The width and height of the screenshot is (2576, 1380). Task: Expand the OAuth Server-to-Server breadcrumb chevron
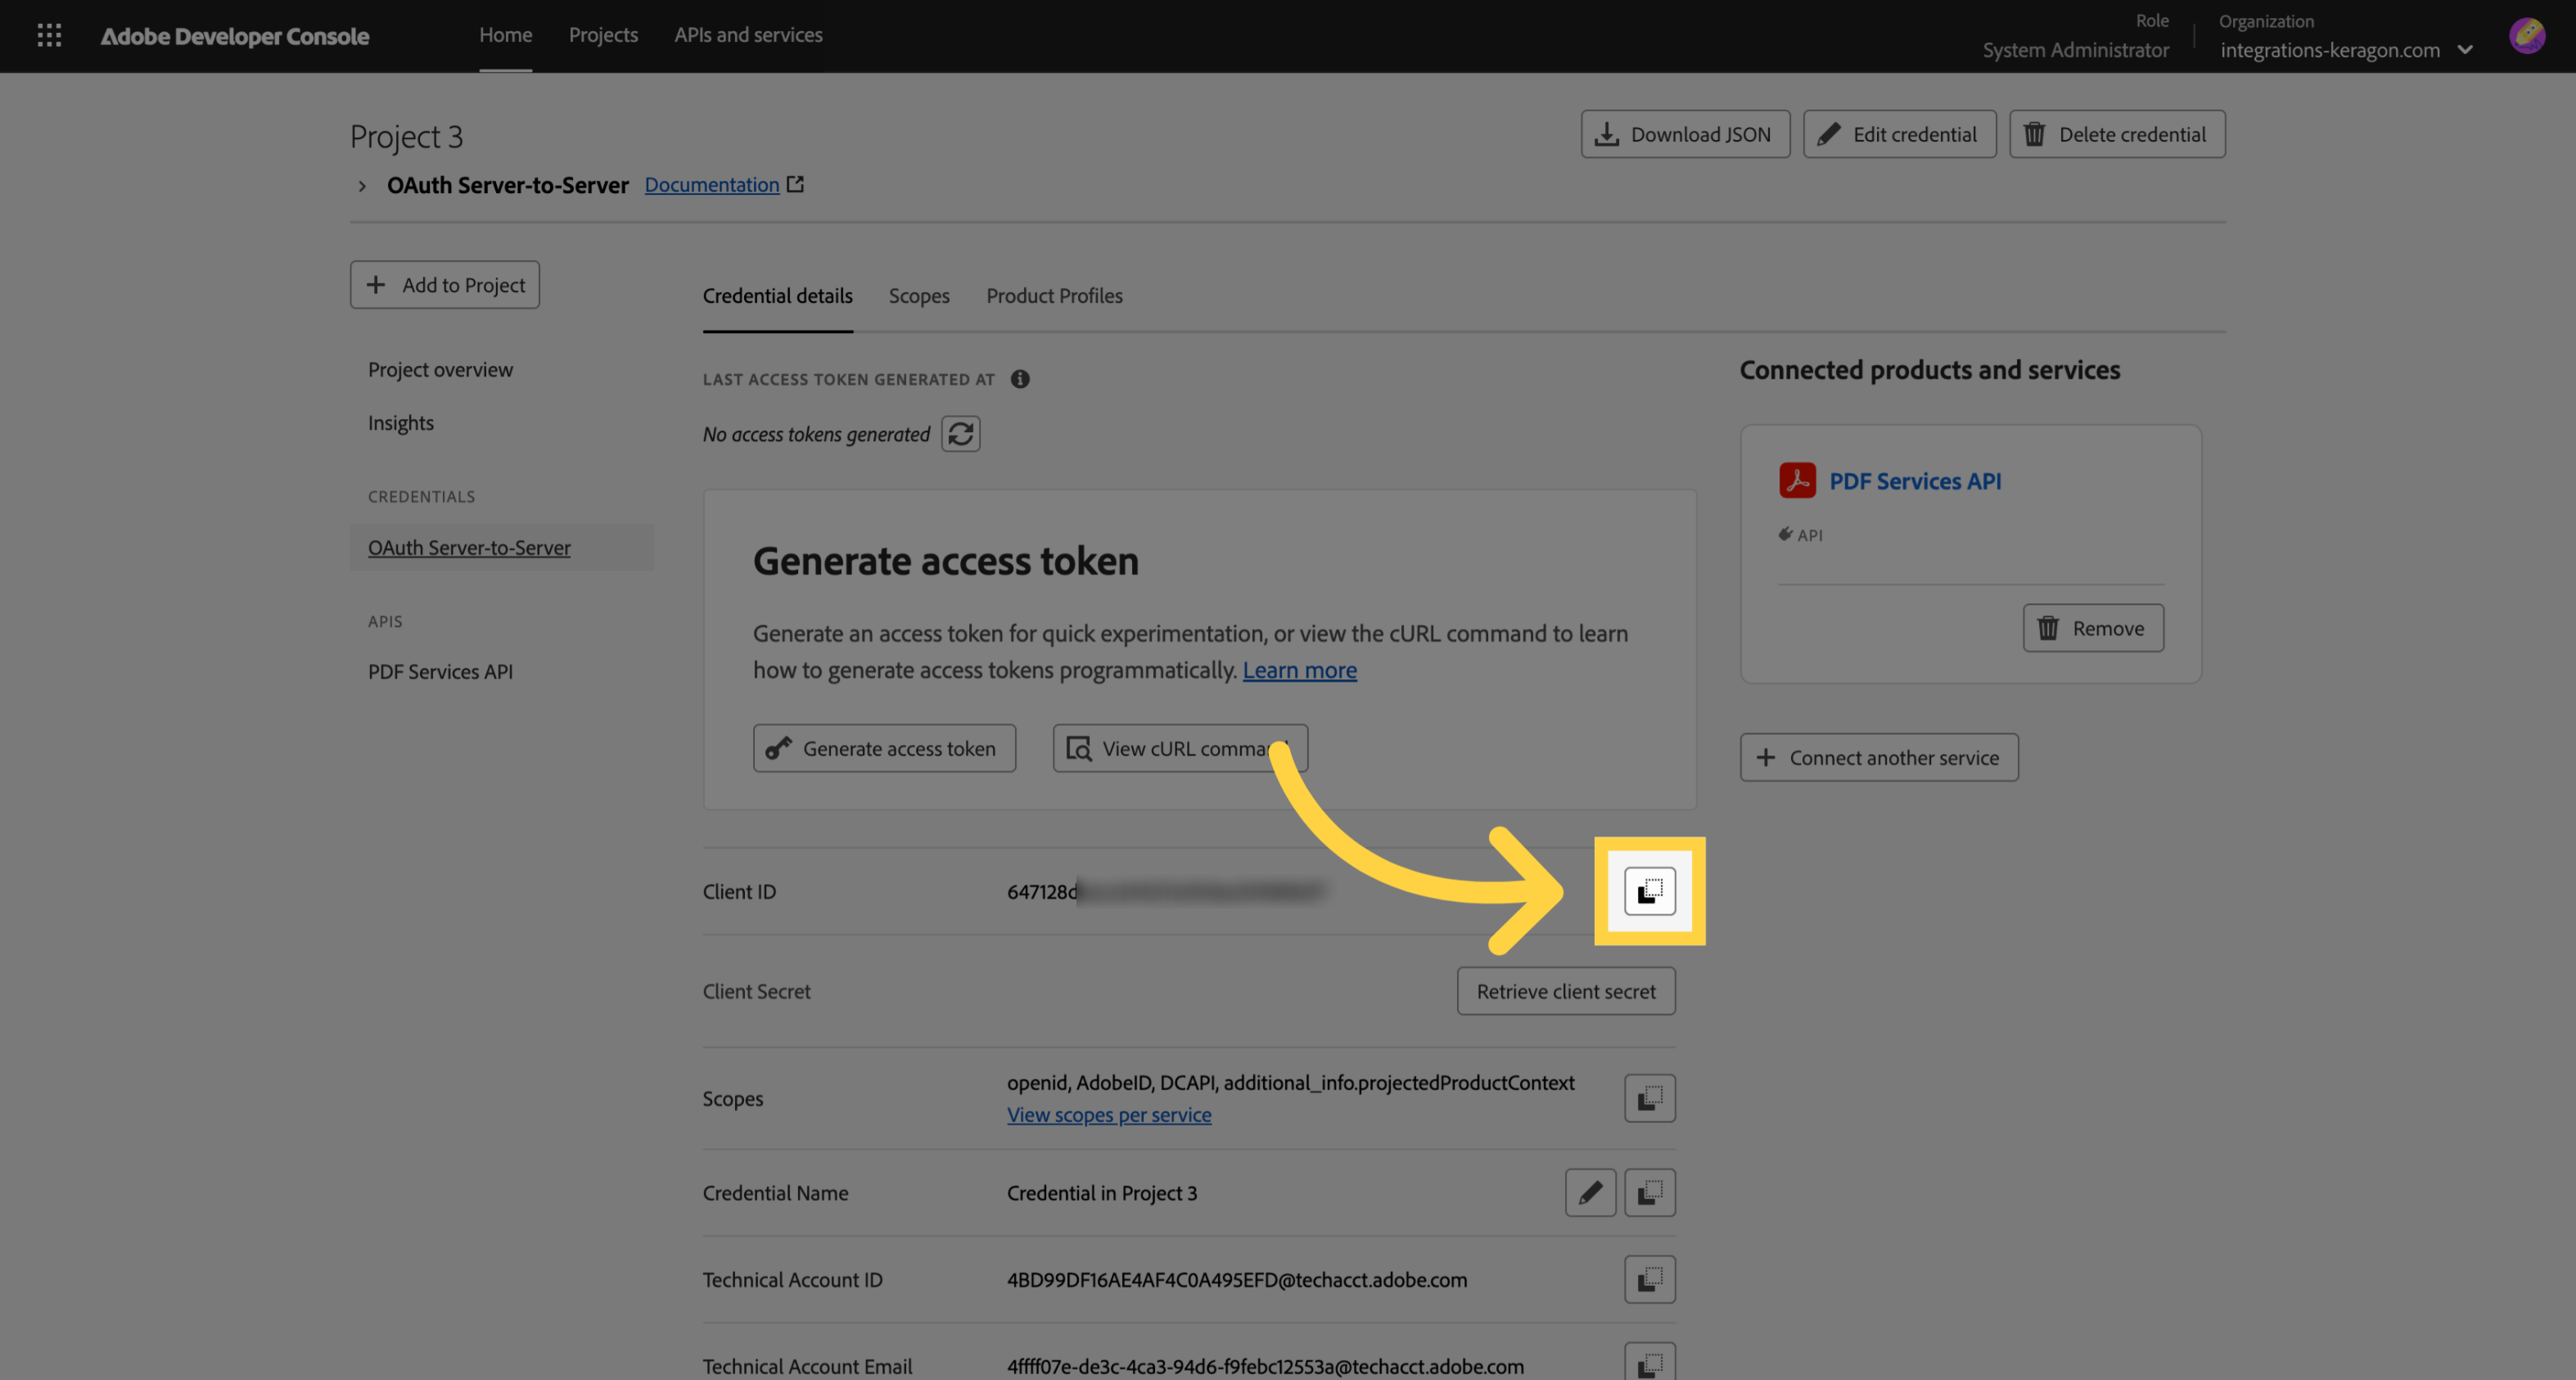362,186
